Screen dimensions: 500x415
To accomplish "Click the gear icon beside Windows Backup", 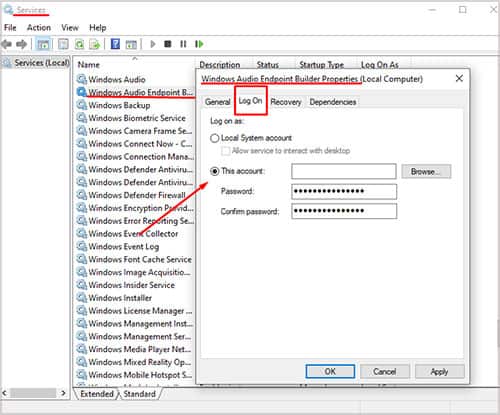I will [81, 105].
